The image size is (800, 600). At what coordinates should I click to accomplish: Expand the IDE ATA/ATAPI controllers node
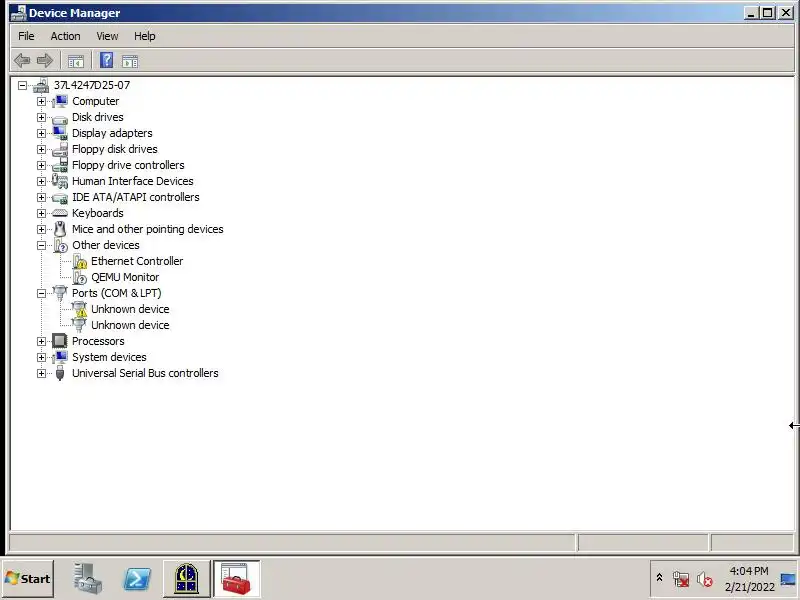(x=41, y=197)
